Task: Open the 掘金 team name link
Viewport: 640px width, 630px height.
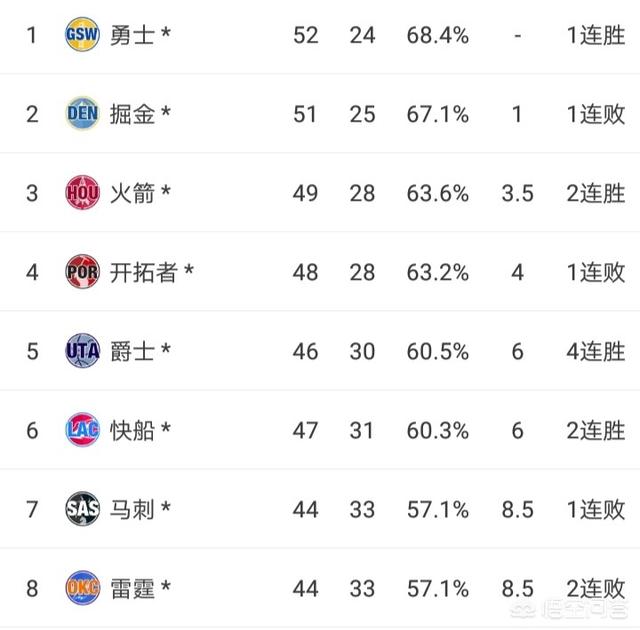Action: pos(133,114)
